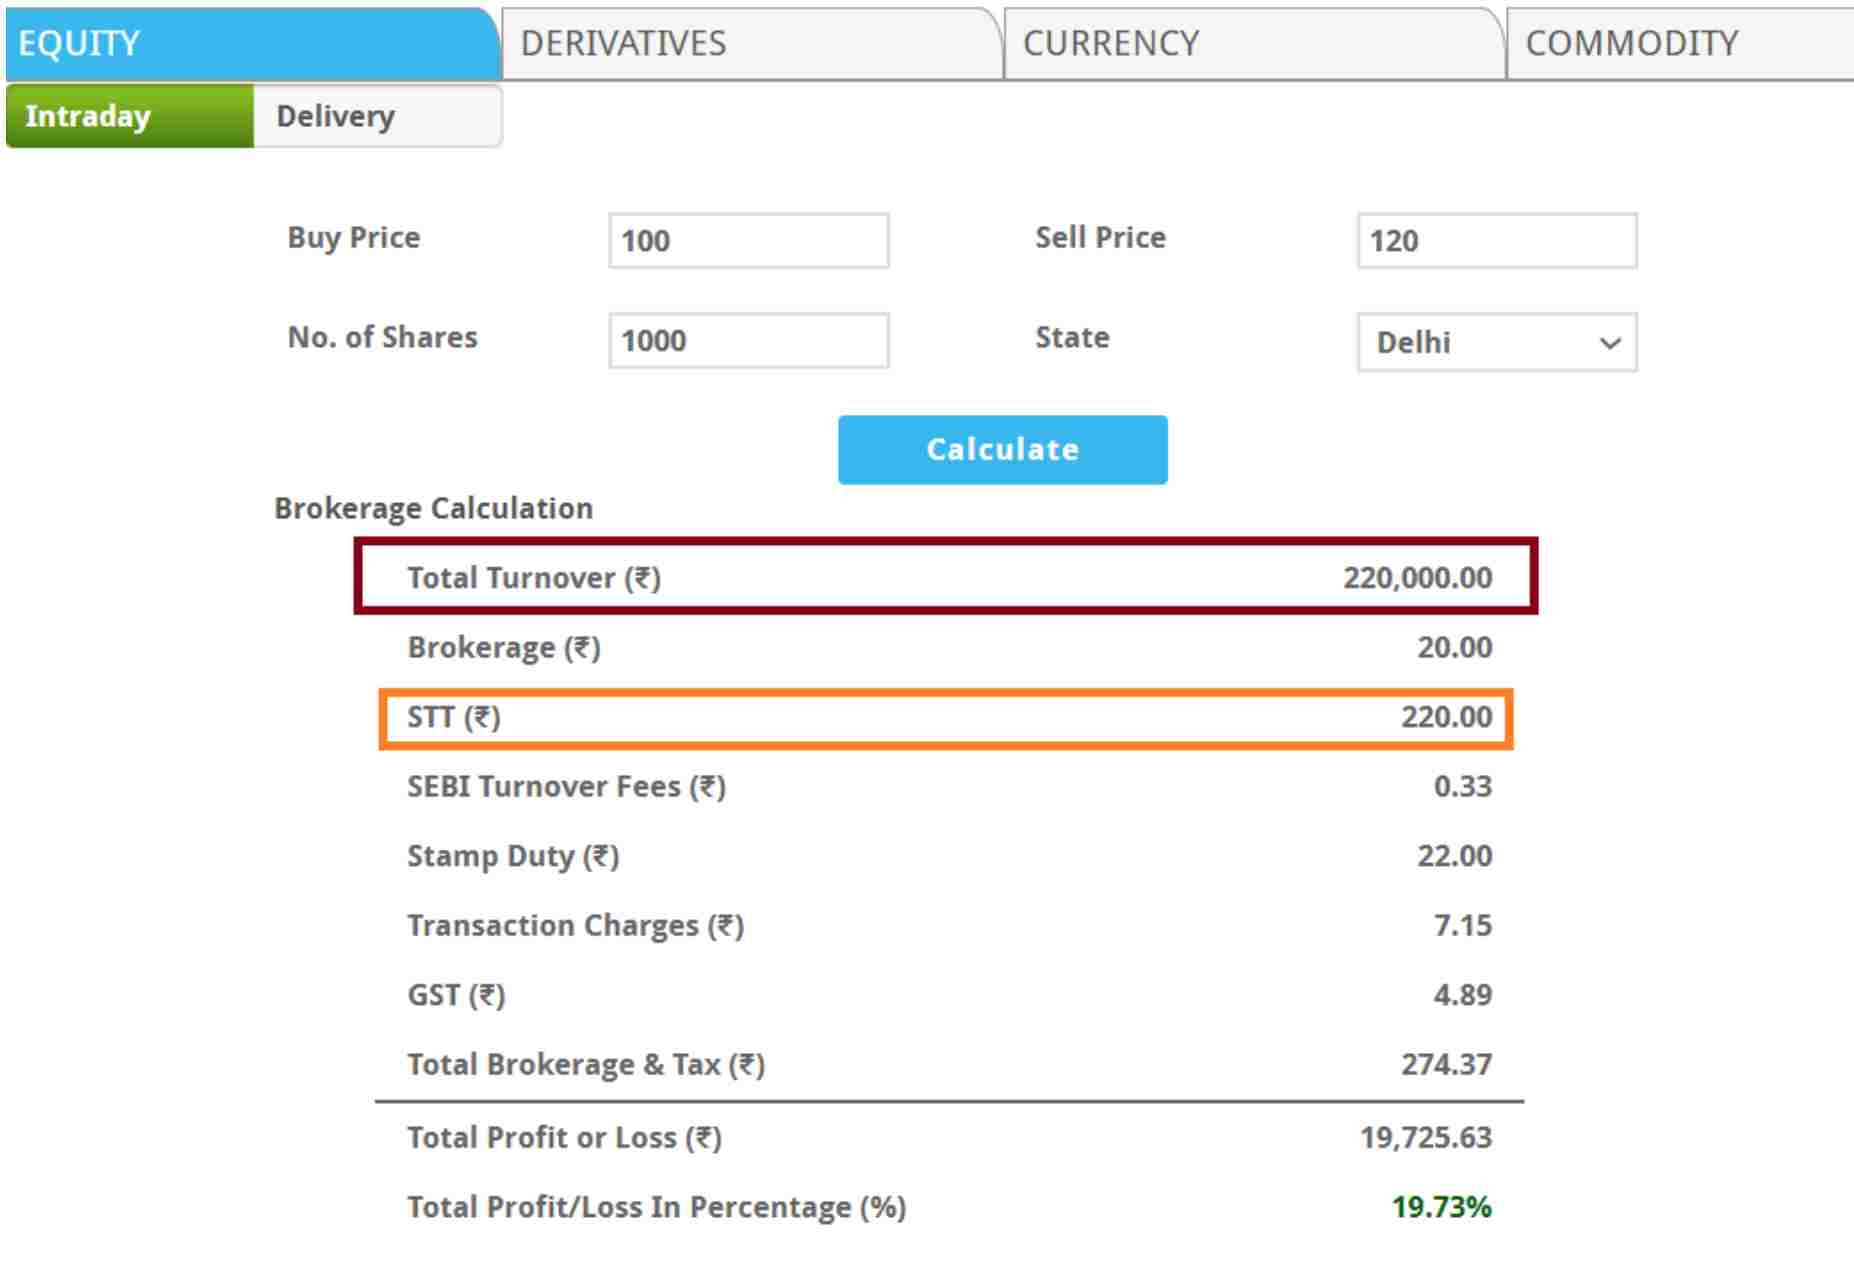Click the SEBI Turnover Fees label

point(566,787)
